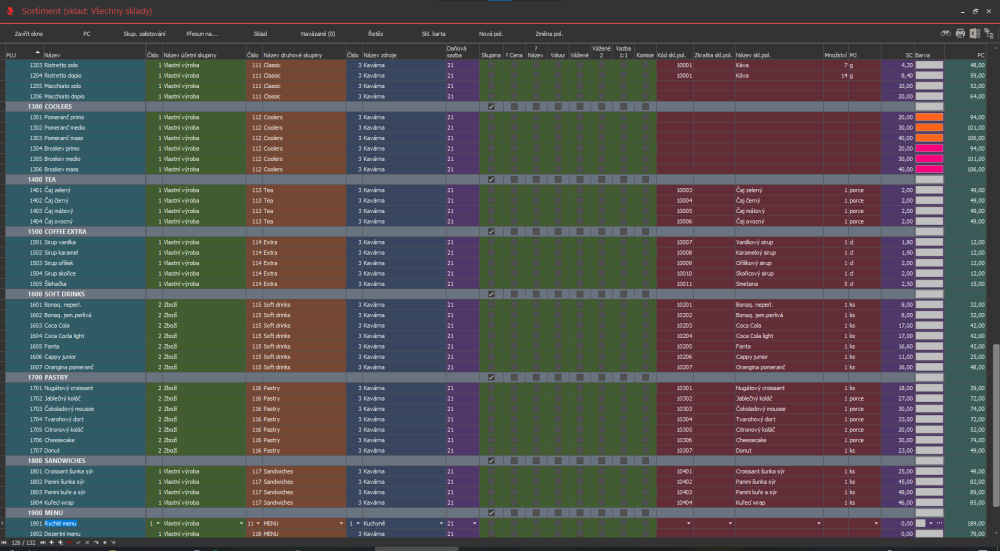
Task: Toggle Skupina checkbox in 1500 COFFEE EXTRA row
Action: (x=491, y=231)
